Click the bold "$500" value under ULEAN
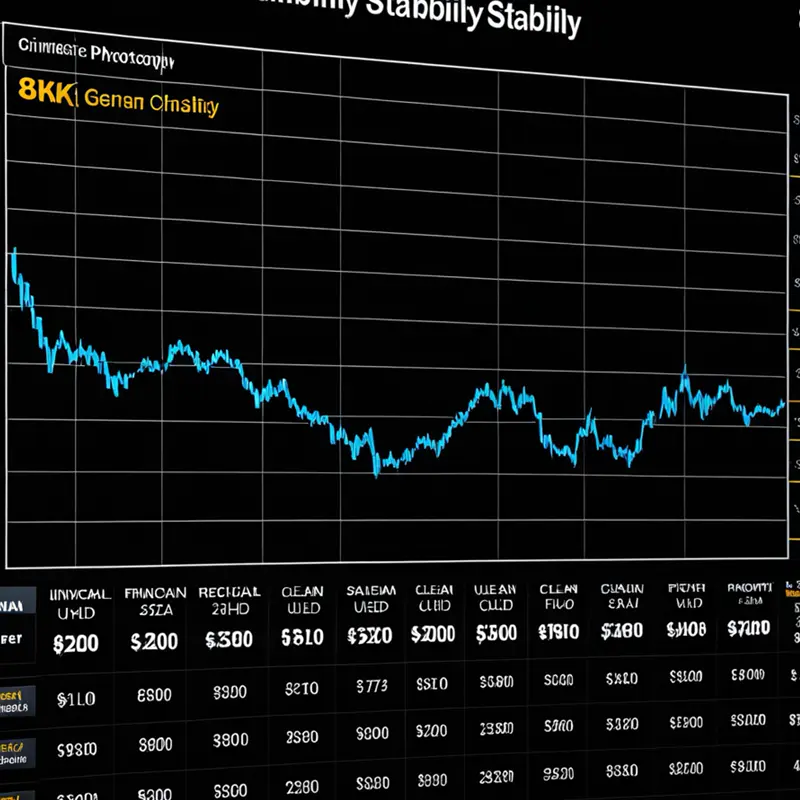800x800 pixels. pyautogui.click(x=496, y=633)
